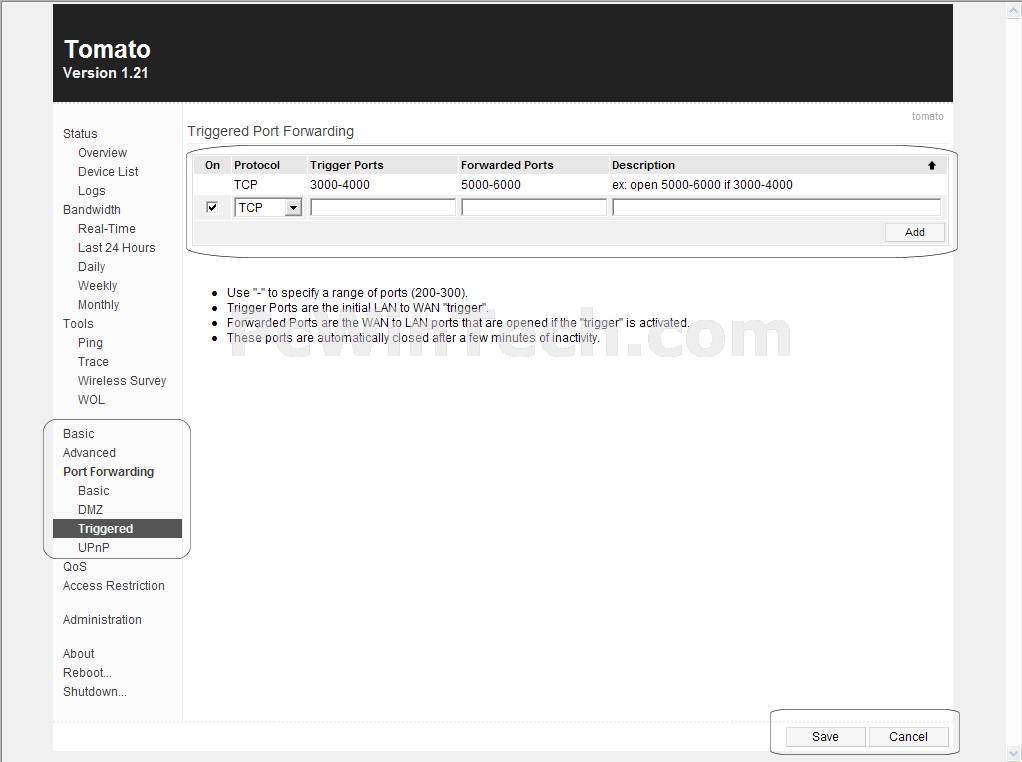Click Shutdown... in the sidebar

(95, 692)
